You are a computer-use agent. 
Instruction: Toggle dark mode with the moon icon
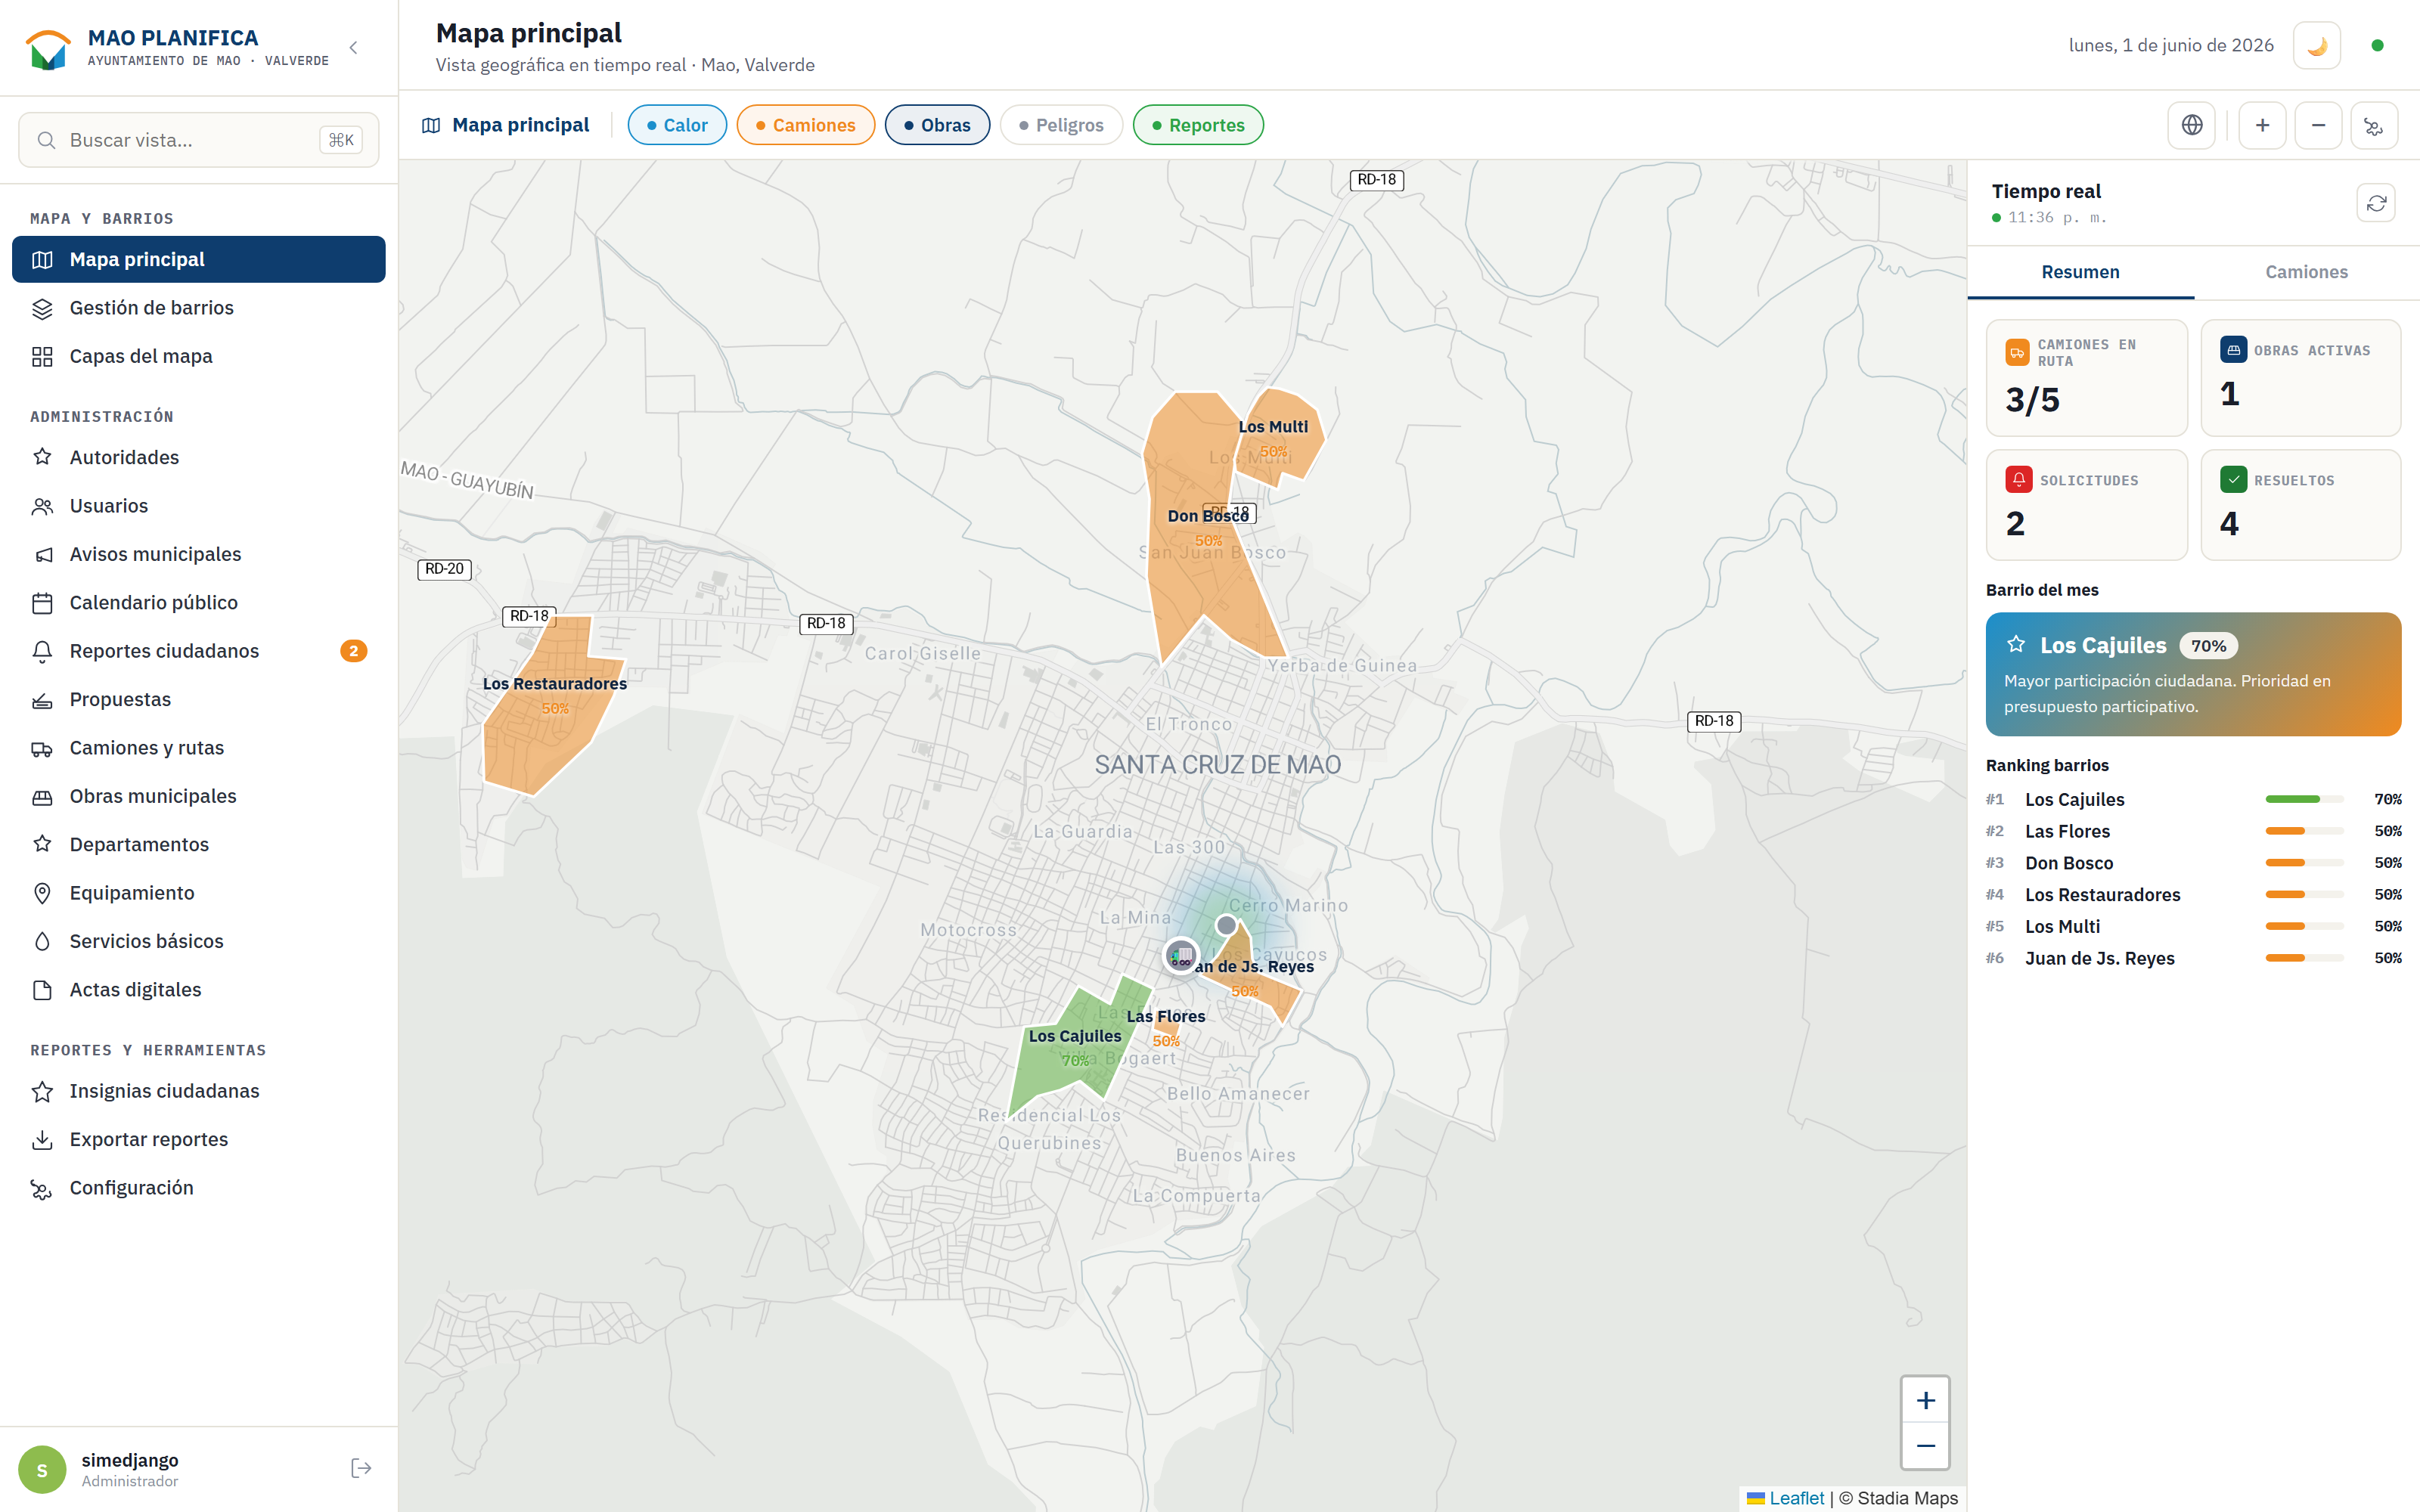pos(2317,45)
